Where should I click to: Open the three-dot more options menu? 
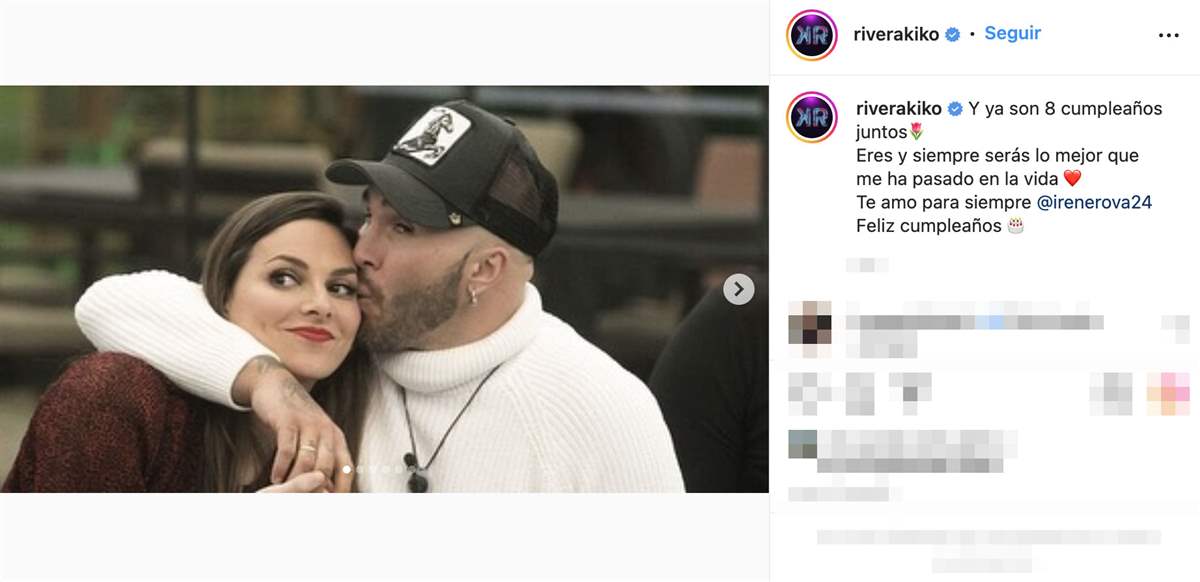click(1168, 35)
